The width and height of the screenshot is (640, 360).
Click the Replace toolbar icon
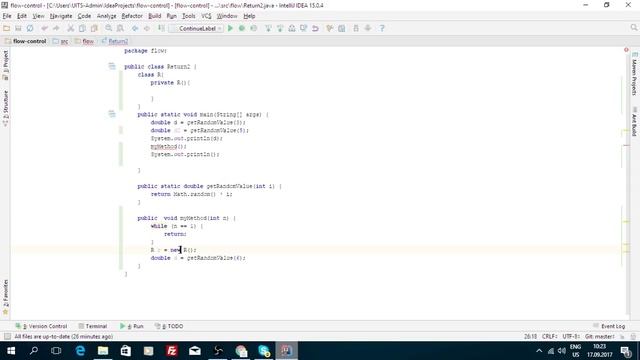pyautogui.click(x=120, y=28)
